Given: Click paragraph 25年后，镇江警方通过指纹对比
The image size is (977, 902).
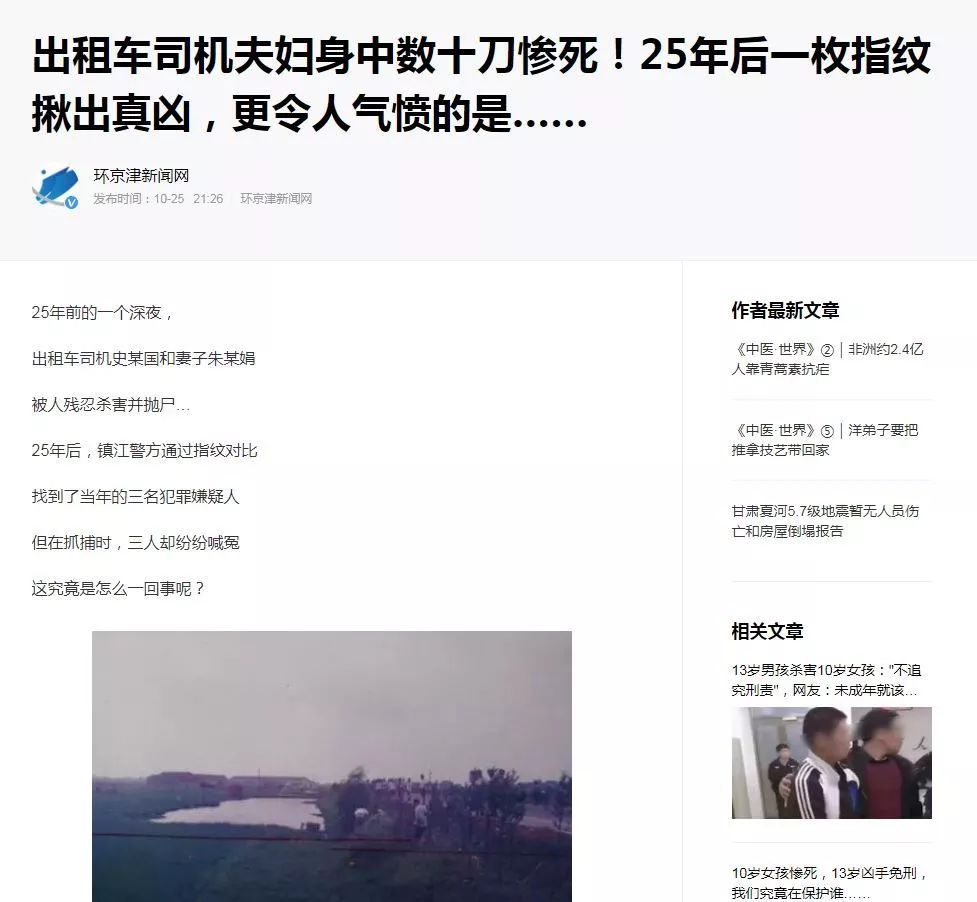Looking at the screenshot, I should 145,451.
